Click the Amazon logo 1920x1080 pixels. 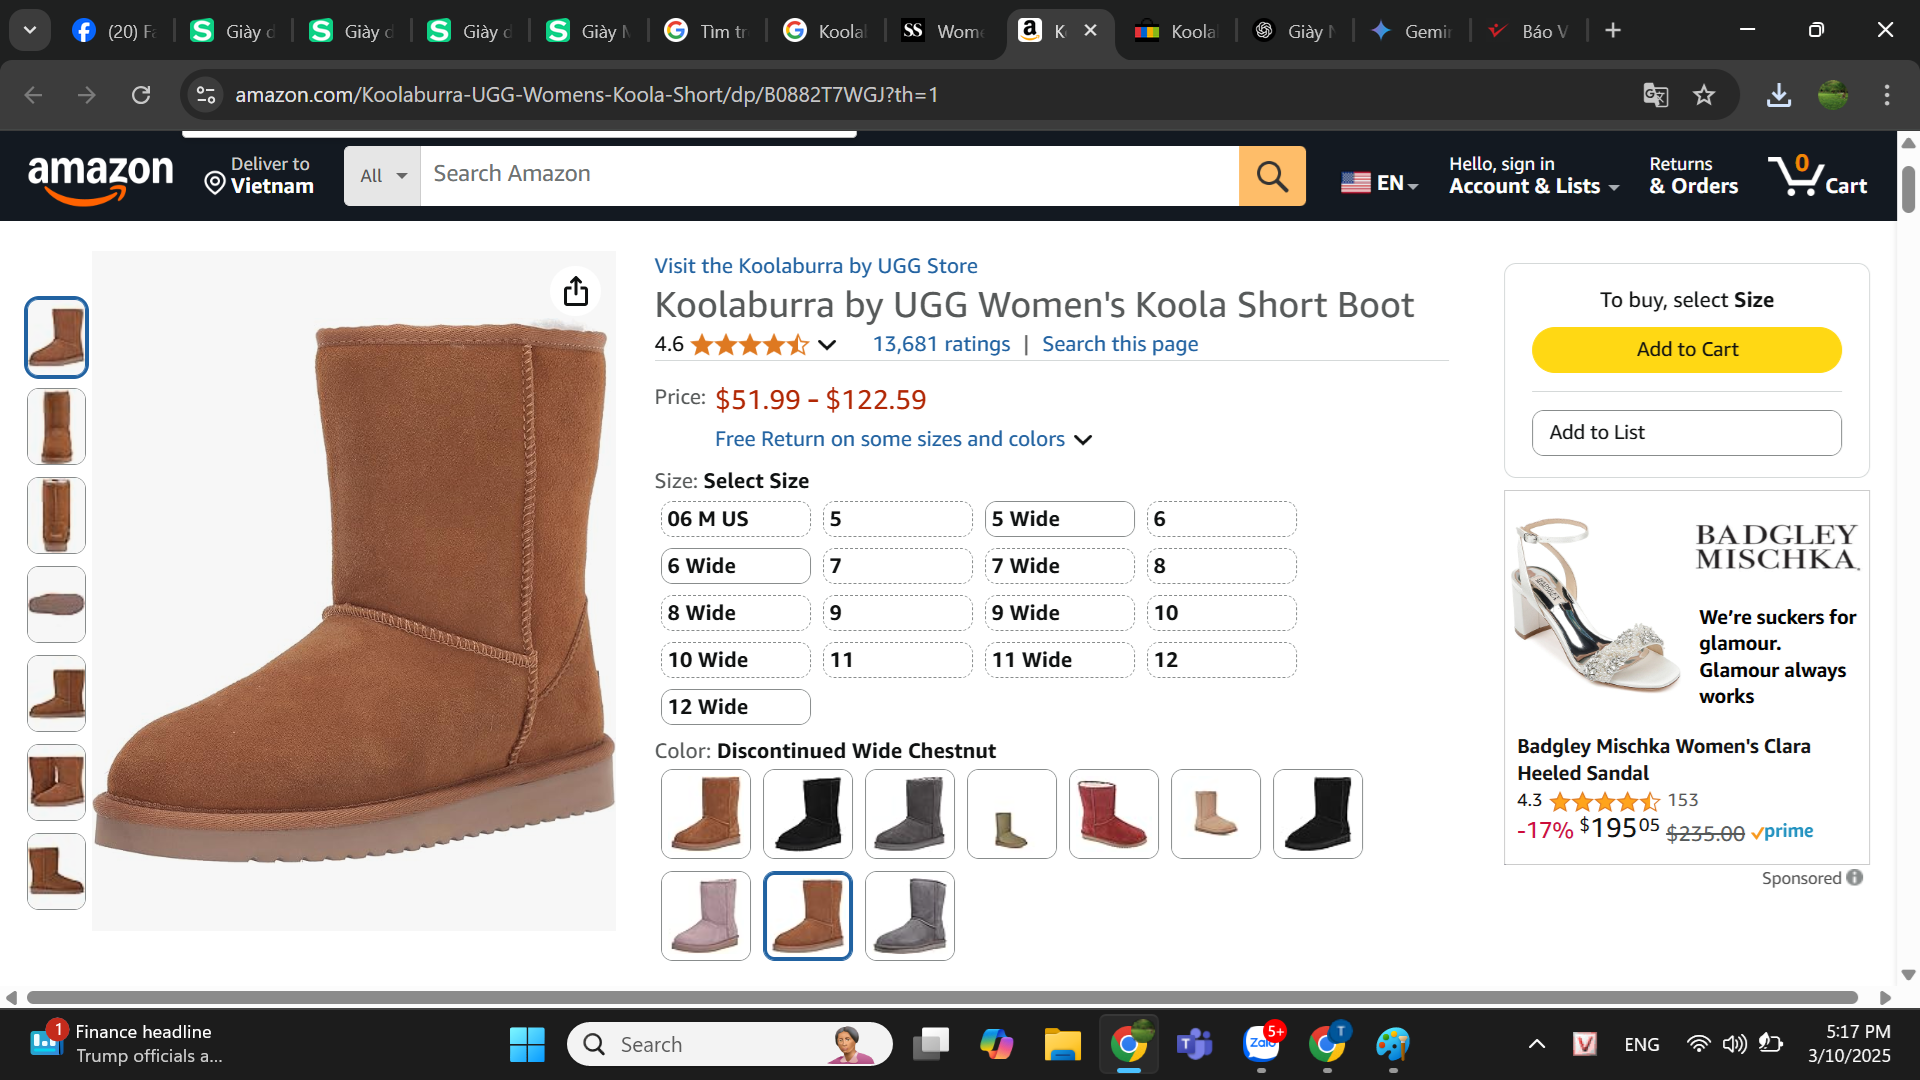click(100, 177)
